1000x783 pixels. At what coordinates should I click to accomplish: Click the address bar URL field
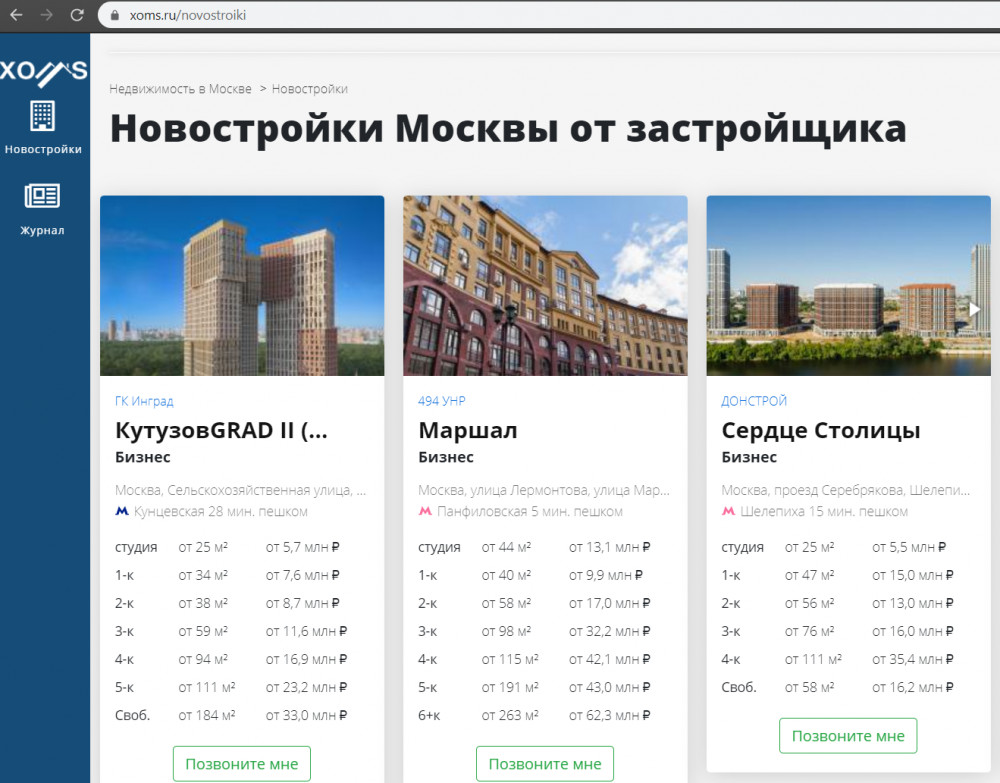[500, 16]
